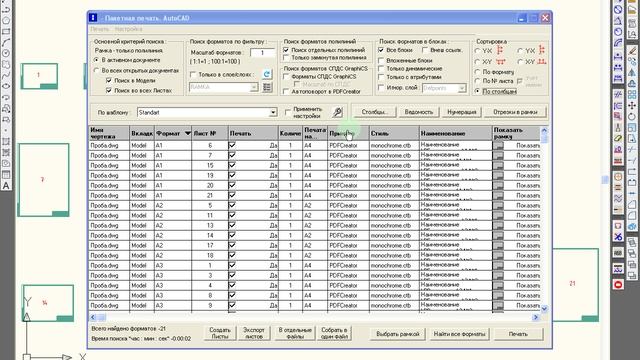
Task: Click the Столбцы... button
Action: [374, 112]
